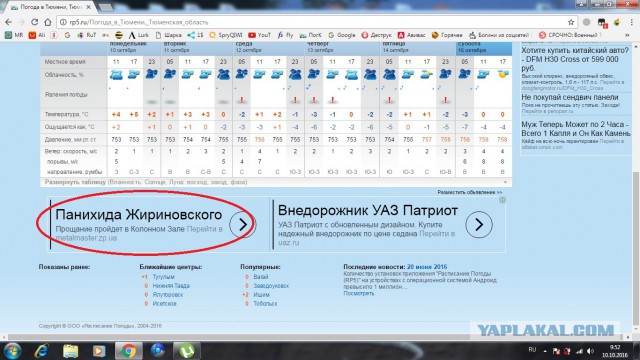The image size is (640, 360).
Task: Open the СРОЧНО: Военный bookmark
Action: (570, 35)
